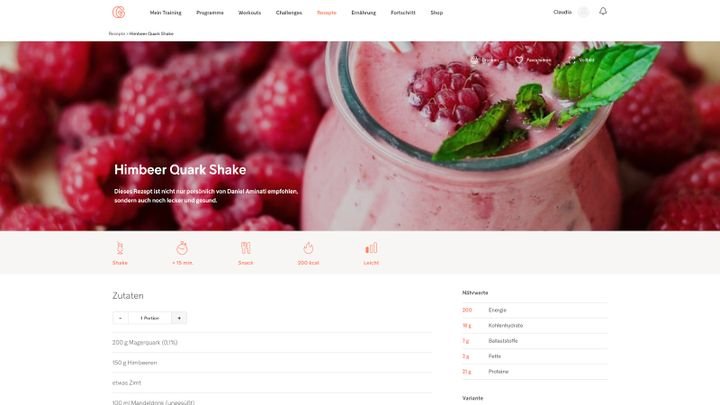Click the Snack cutlery icon

pos(246,248)
